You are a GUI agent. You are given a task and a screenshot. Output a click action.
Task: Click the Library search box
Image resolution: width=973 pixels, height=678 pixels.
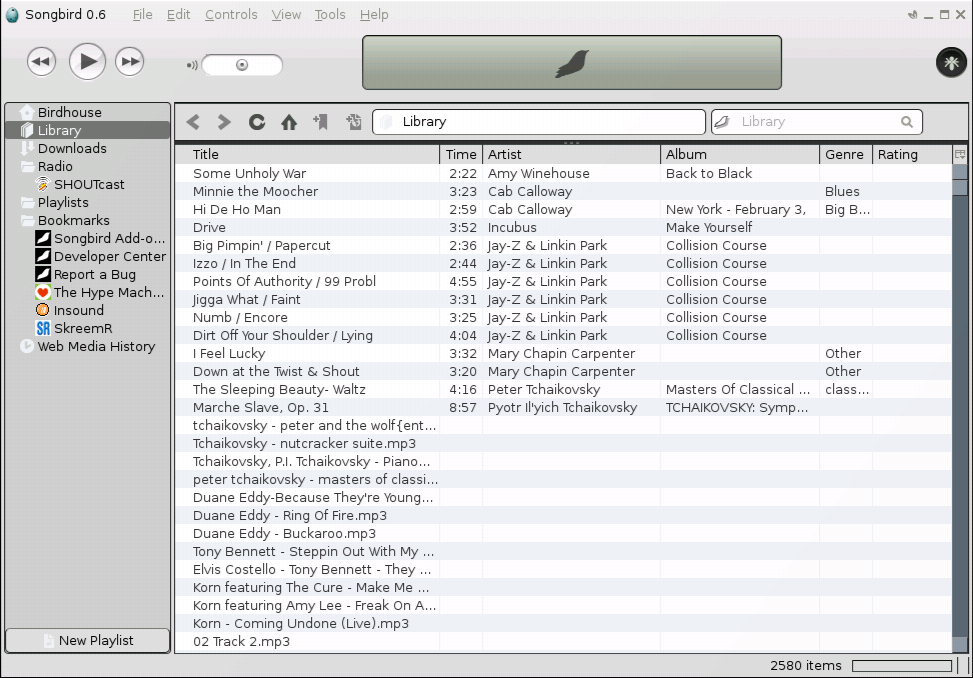click(816, 122)
